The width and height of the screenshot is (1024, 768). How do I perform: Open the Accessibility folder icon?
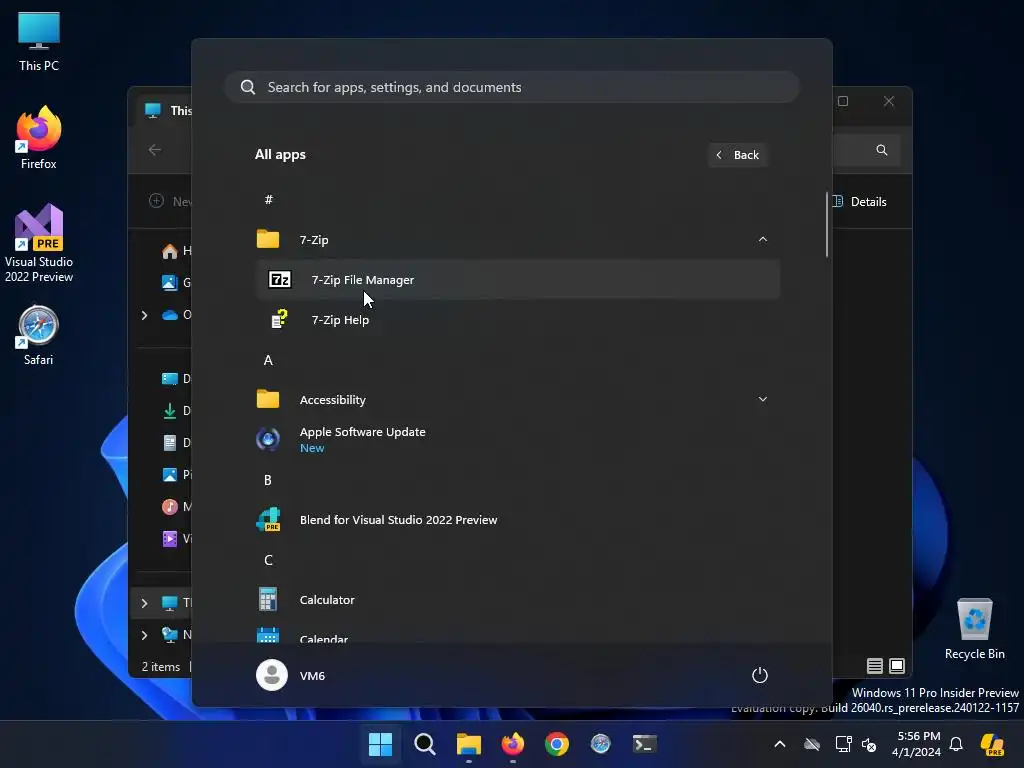tap(268, 399)
